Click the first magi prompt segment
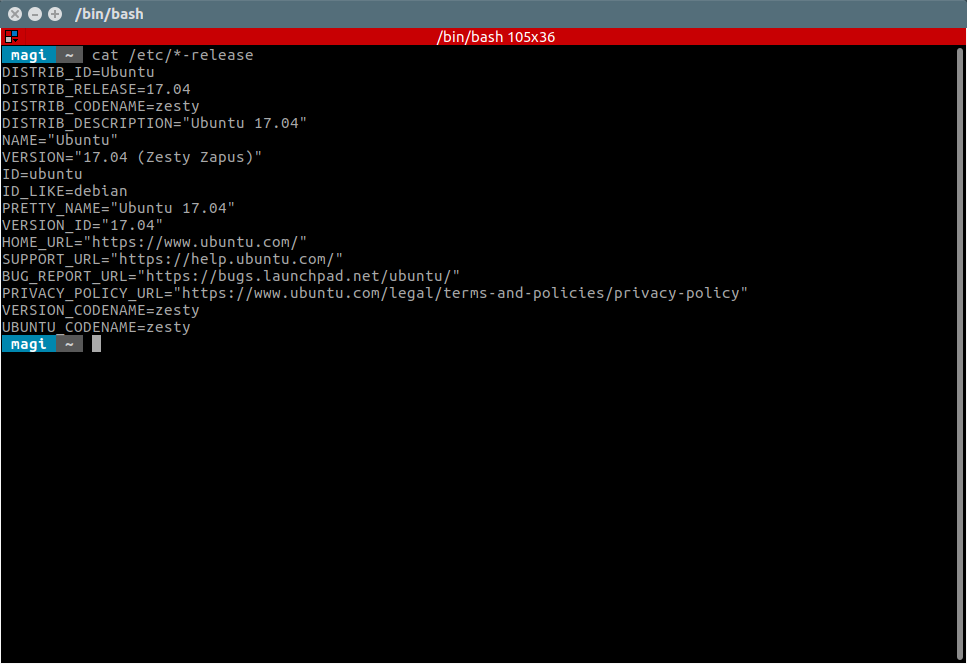 pyautogui.click(x=28, y=55)
